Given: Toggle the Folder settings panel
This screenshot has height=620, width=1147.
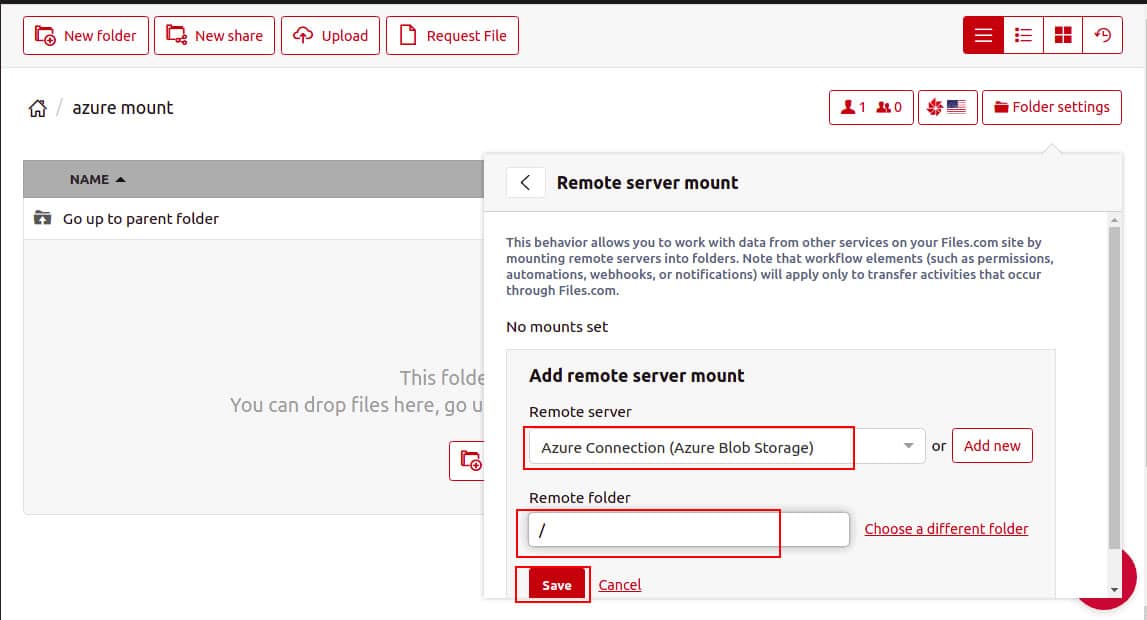Looking at the screenshot, I should [x=1052, y=107].
